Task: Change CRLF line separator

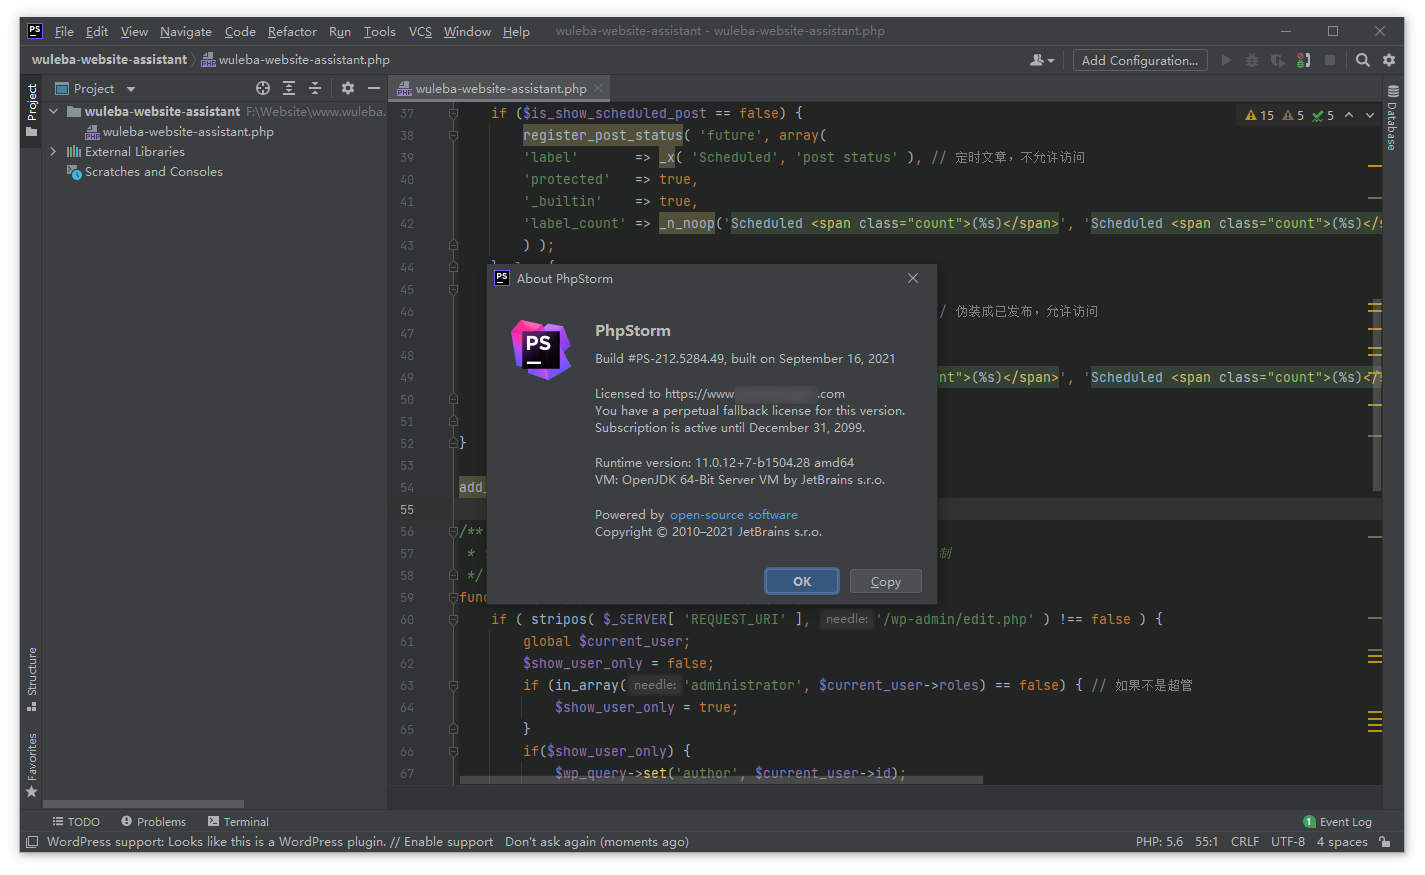Action: (x=1245, y=842)
